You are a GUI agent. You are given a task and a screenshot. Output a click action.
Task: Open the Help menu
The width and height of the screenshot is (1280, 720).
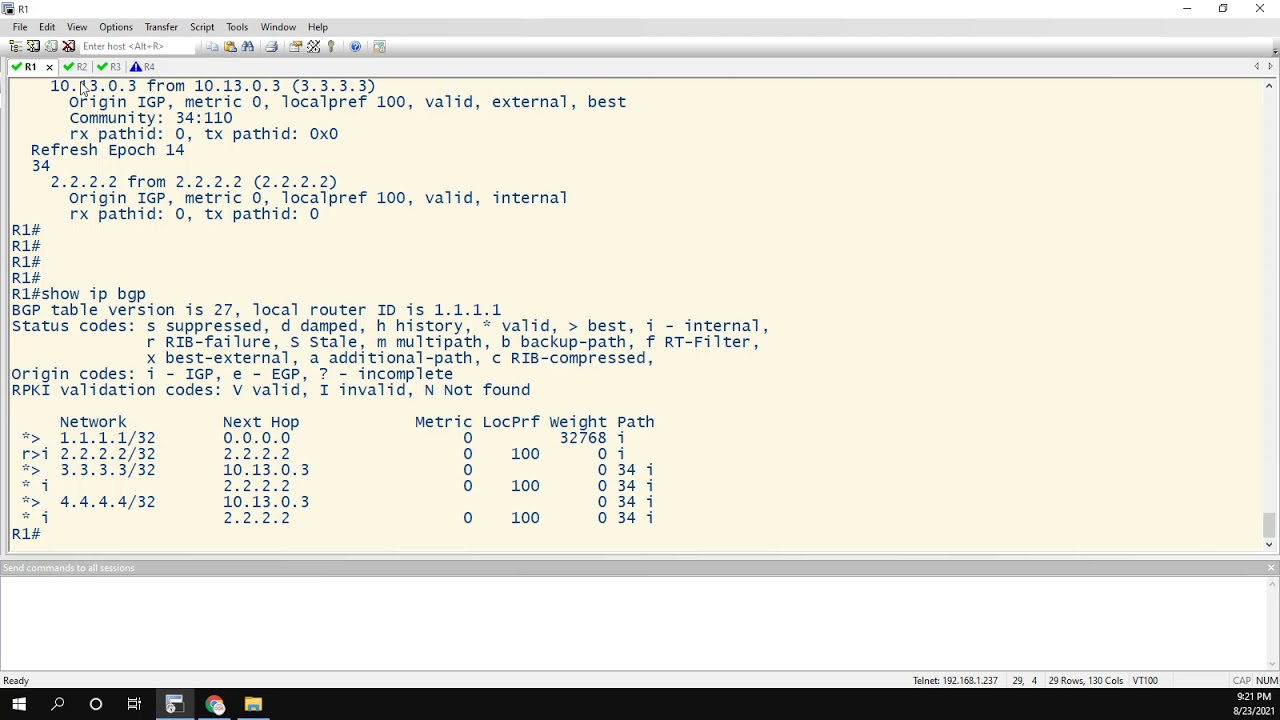click(318, 27)
